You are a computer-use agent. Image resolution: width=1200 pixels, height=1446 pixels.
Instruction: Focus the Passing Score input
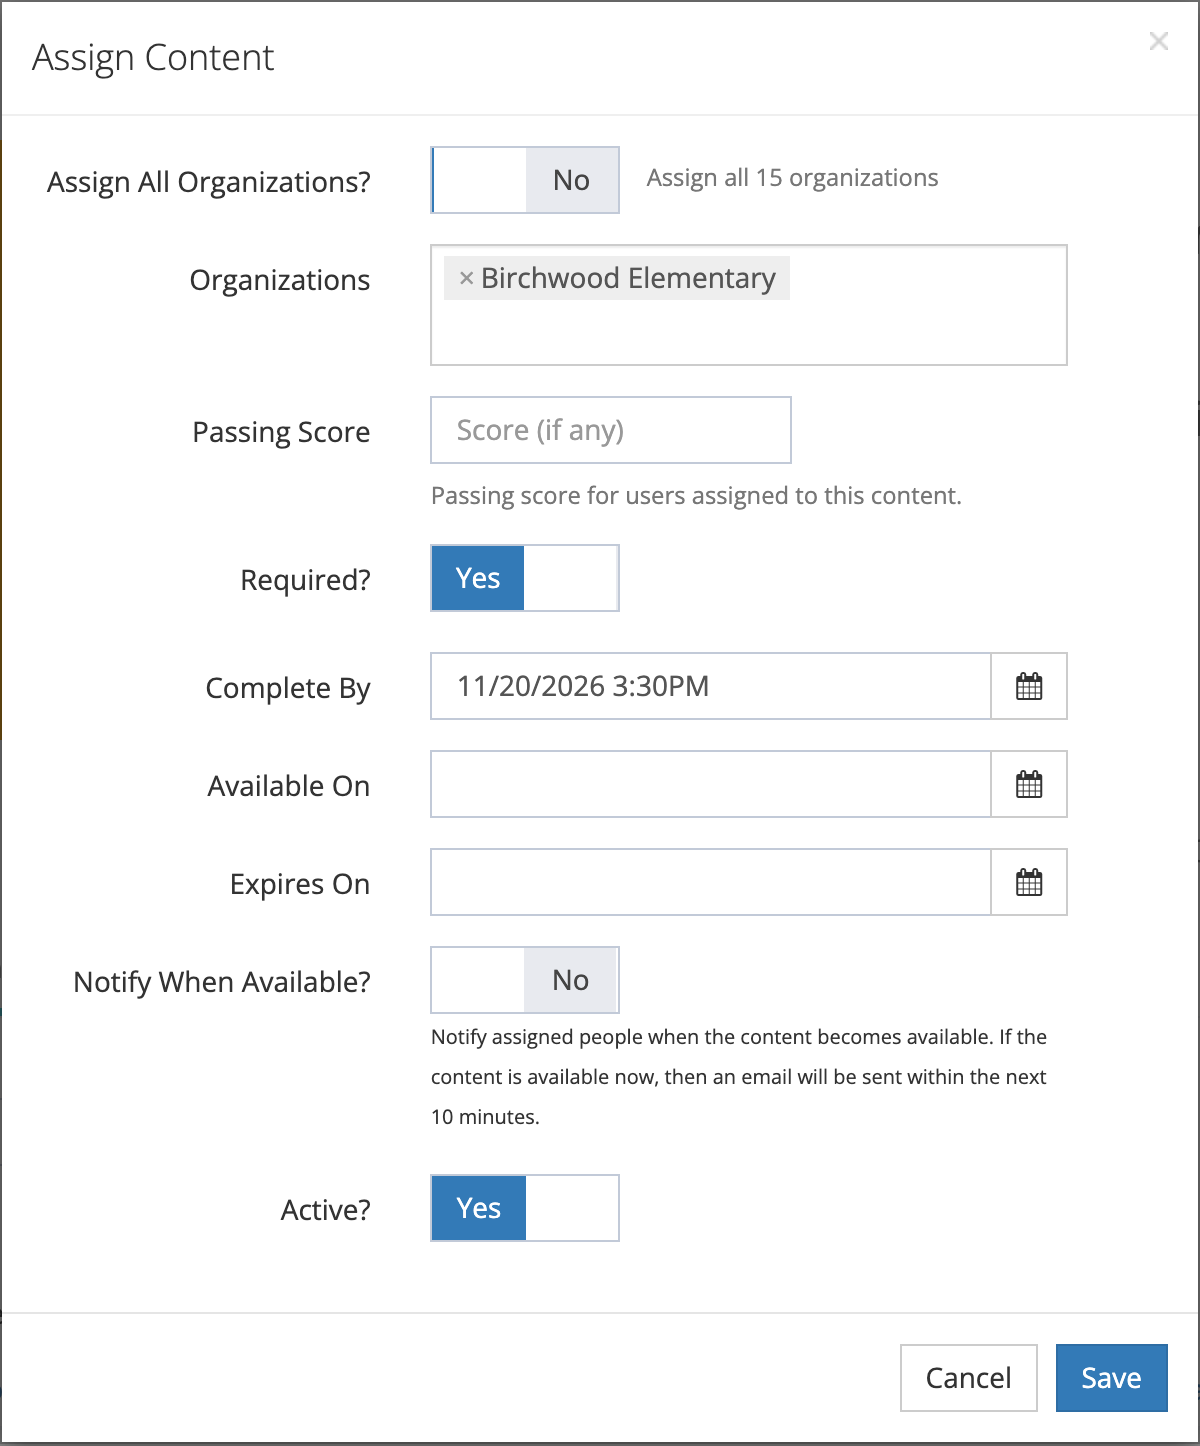(611, 430)
